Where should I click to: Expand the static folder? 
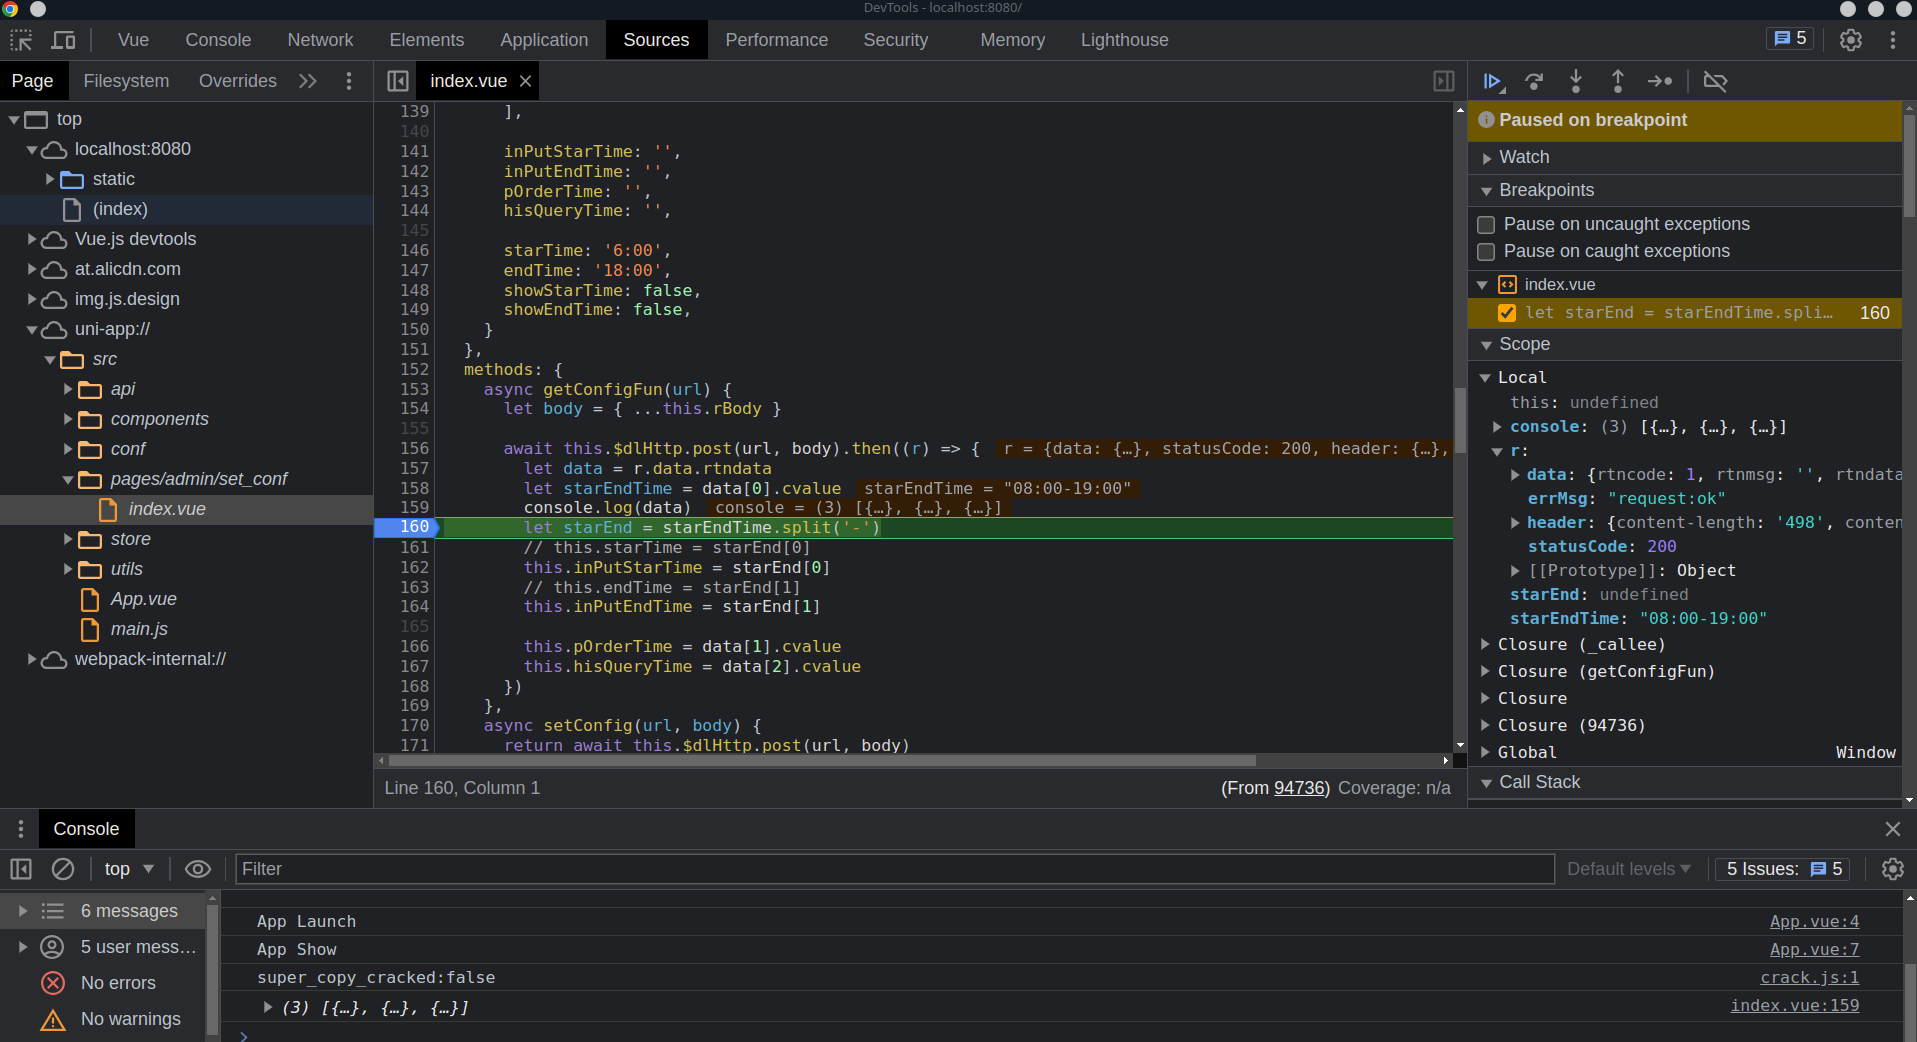pyautogui.click(x=50, y=179)
